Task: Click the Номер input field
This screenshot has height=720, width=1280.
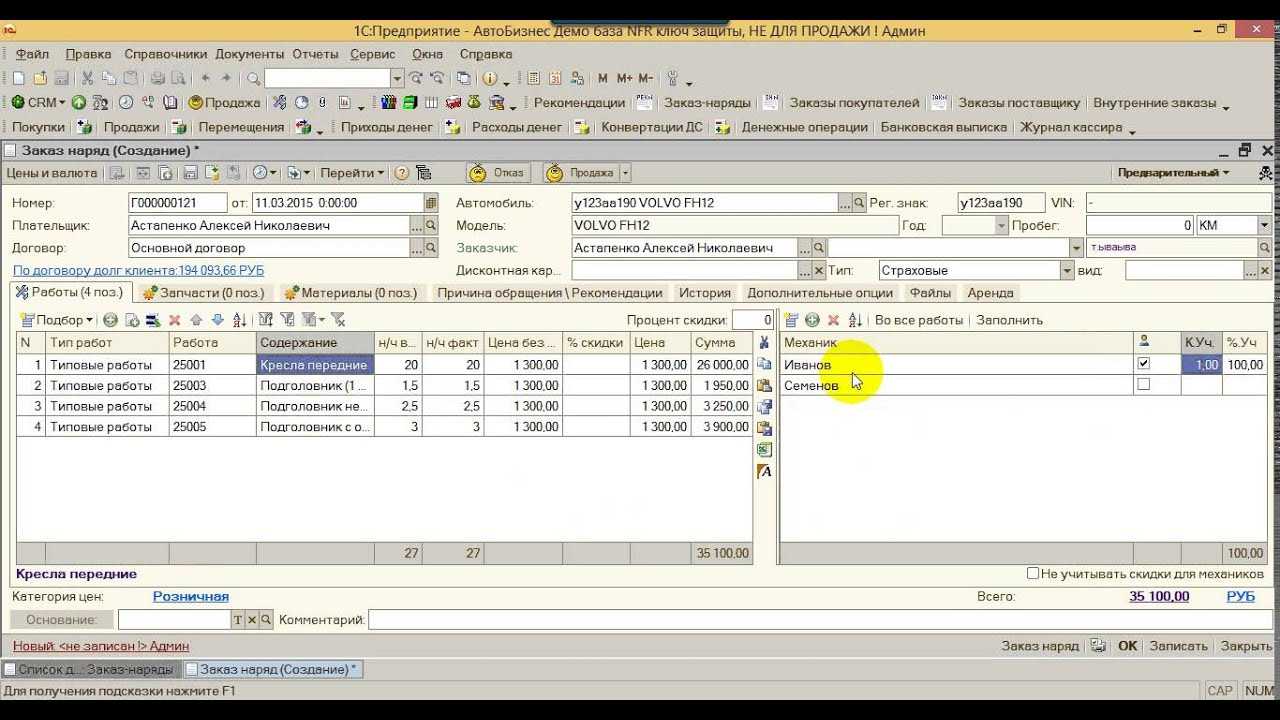Action: (178, 203)
